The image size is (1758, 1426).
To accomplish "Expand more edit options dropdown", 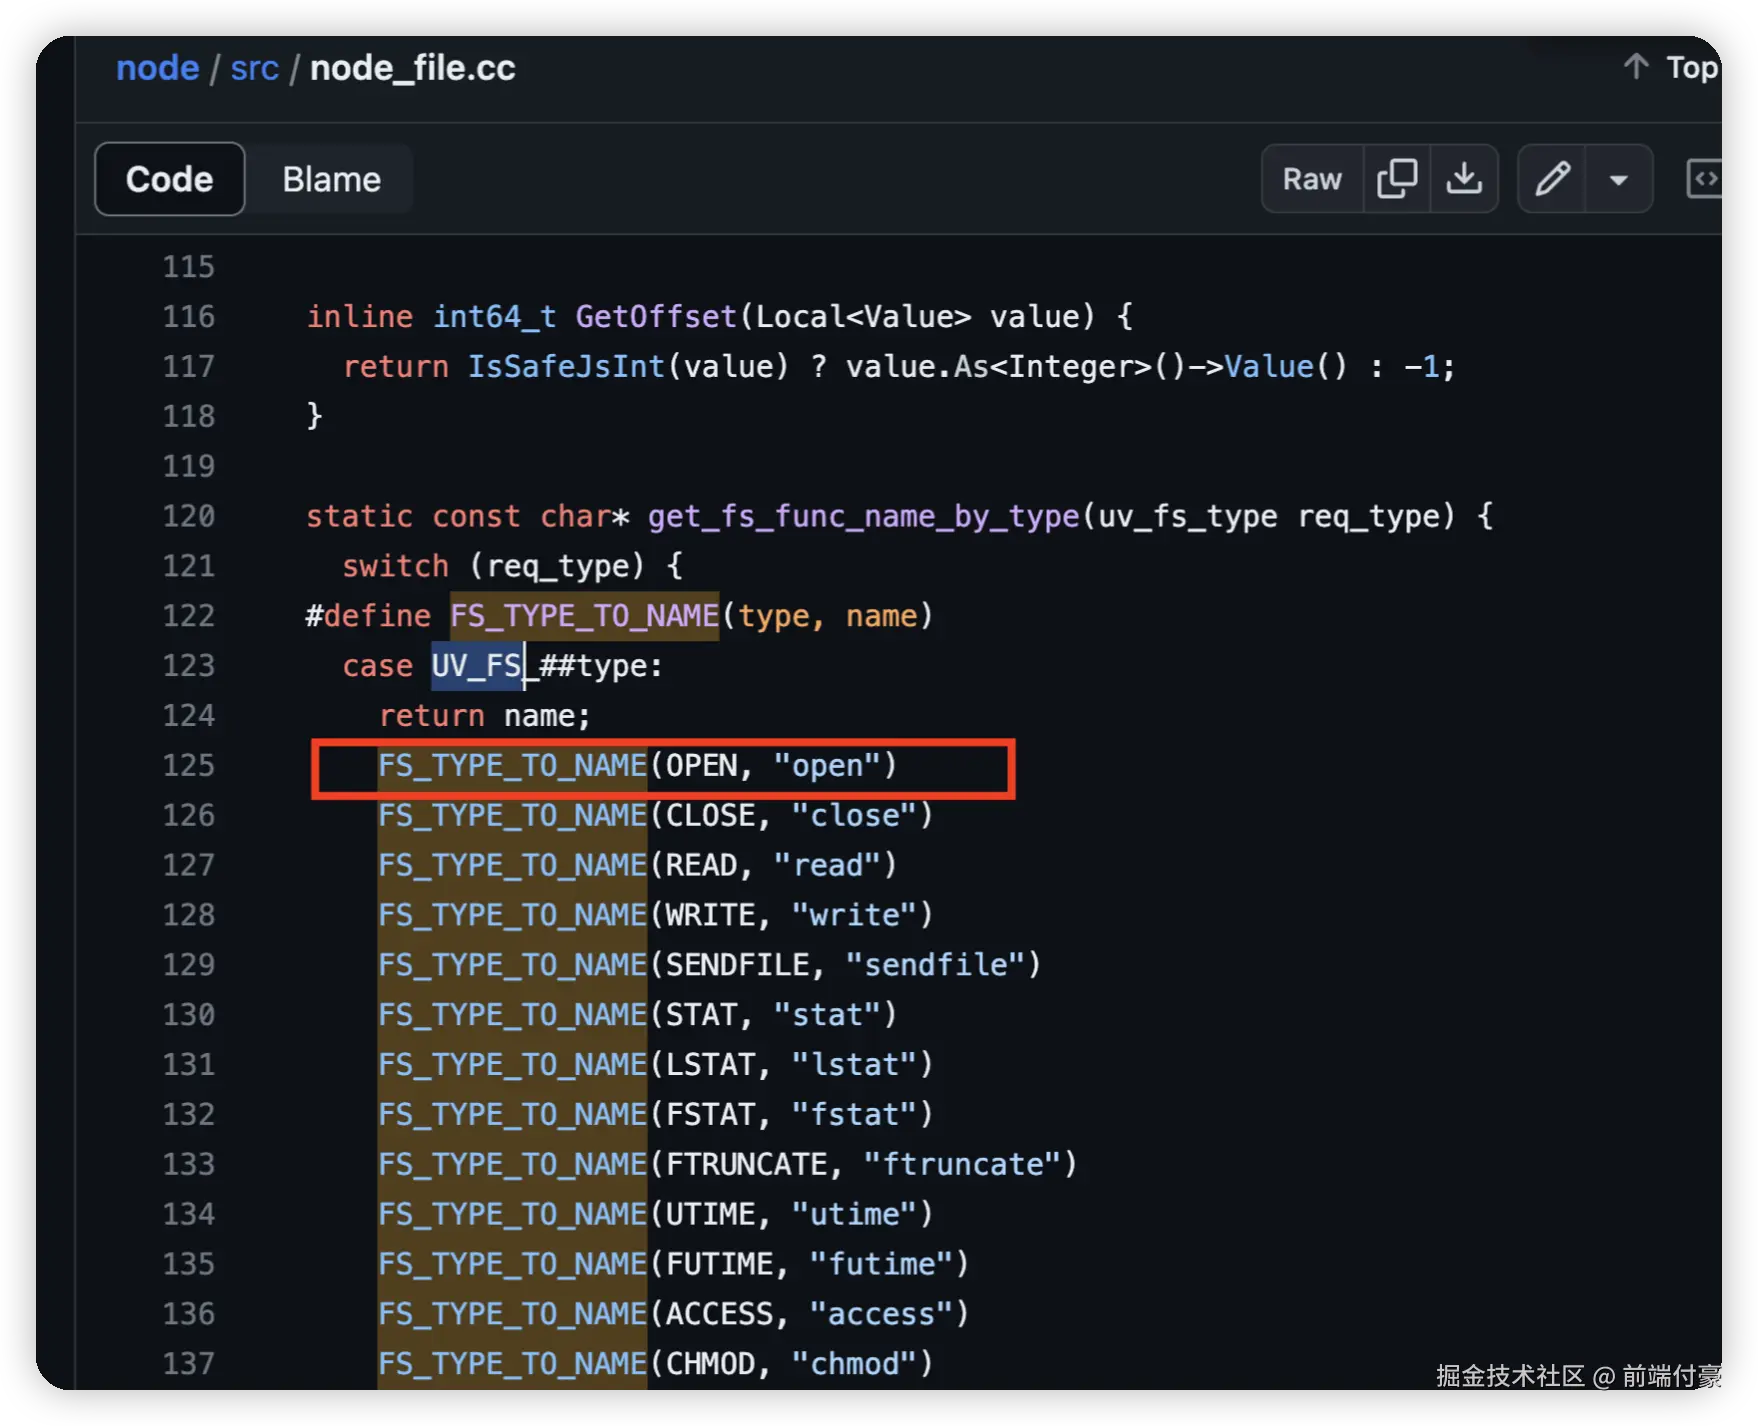I will click(x=1618, y=180).
